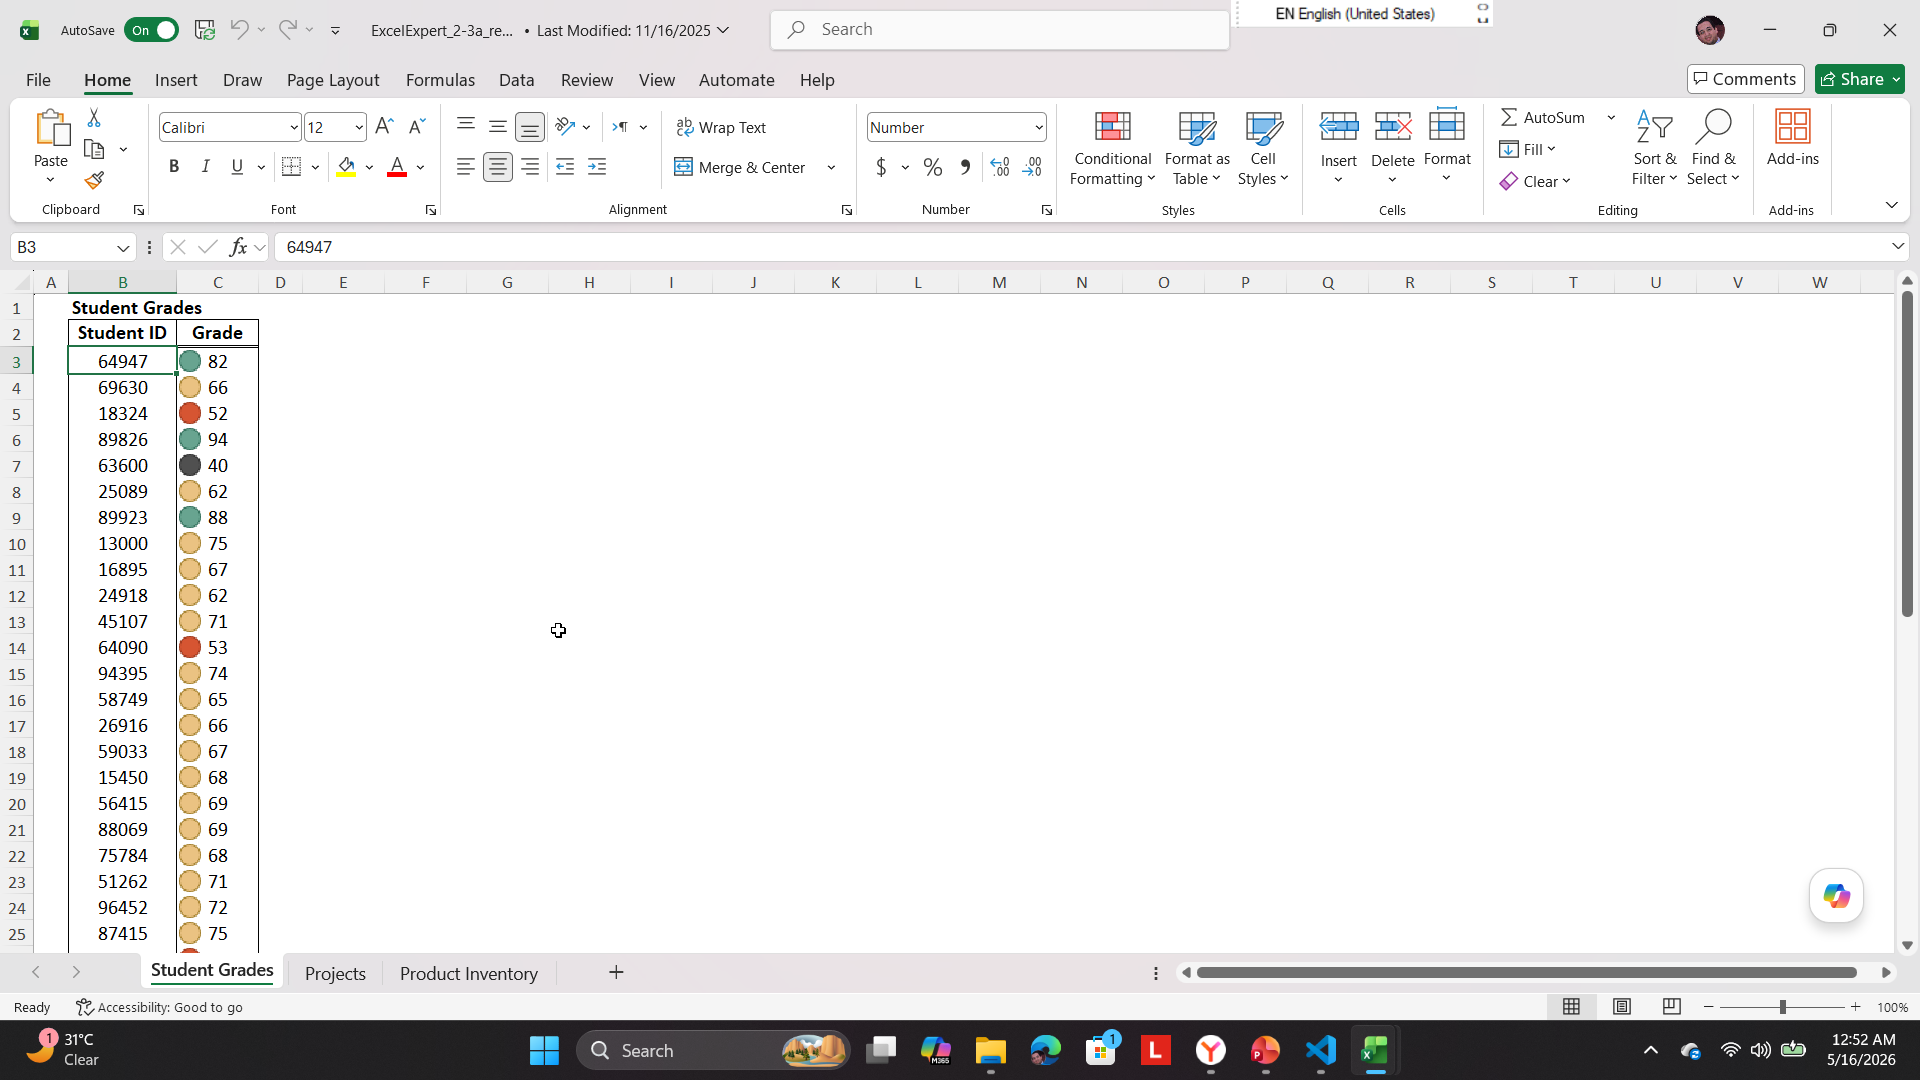The width and height of the screenshot is (1920, 1080).
Task: Open Format as Table gallery
Action: click(1197, 148)
